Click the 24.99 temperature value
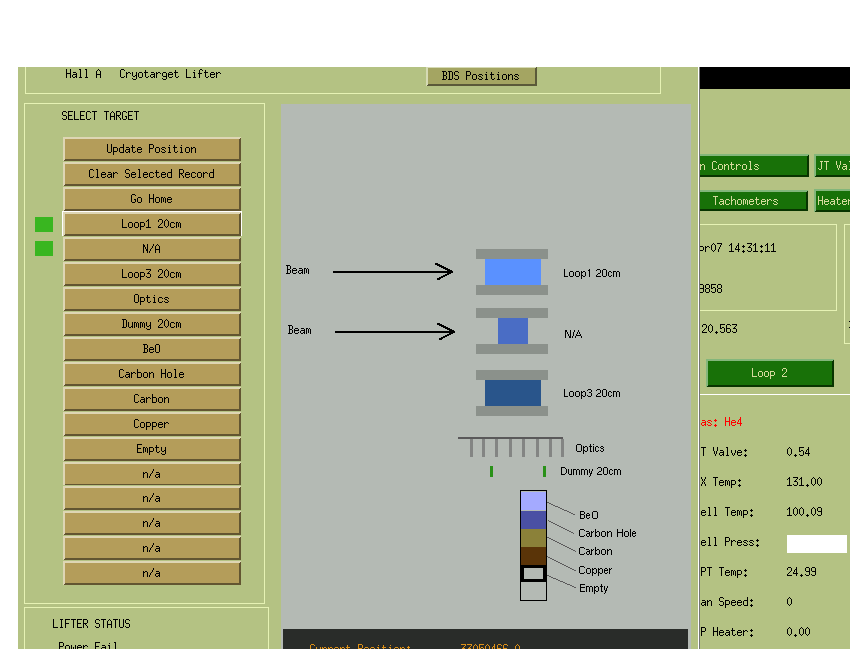The height and width of the screenshot is (649, 850). coord(801,572)
